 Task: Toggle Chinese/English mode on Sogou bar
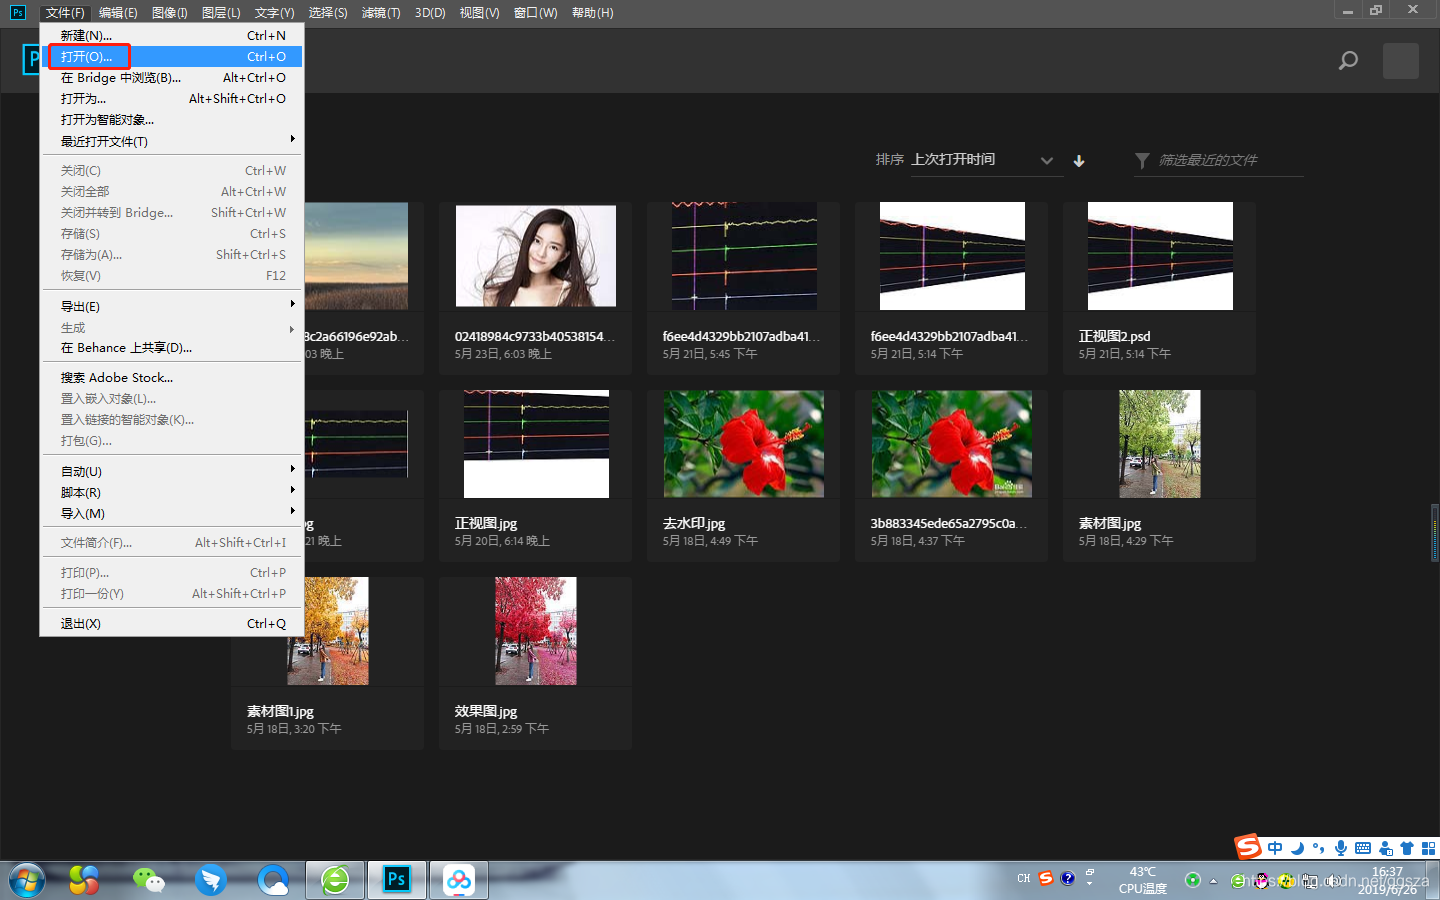coord(1275,848)
